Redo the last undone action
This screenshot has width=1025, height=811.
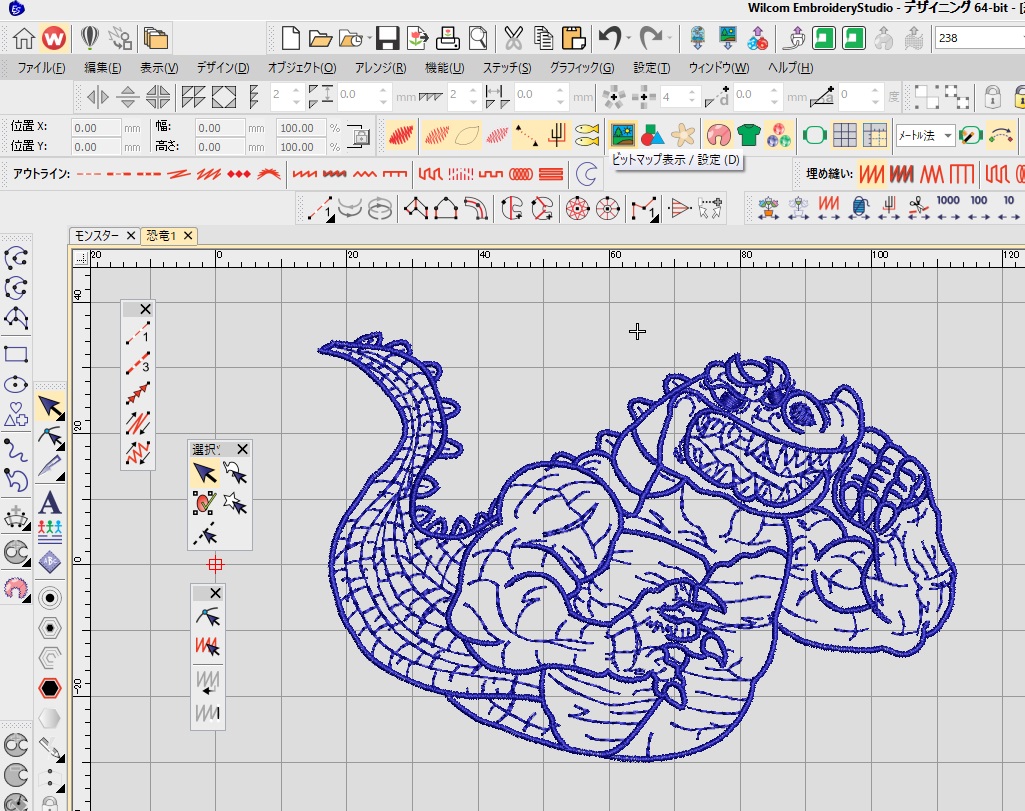[650, 39]
